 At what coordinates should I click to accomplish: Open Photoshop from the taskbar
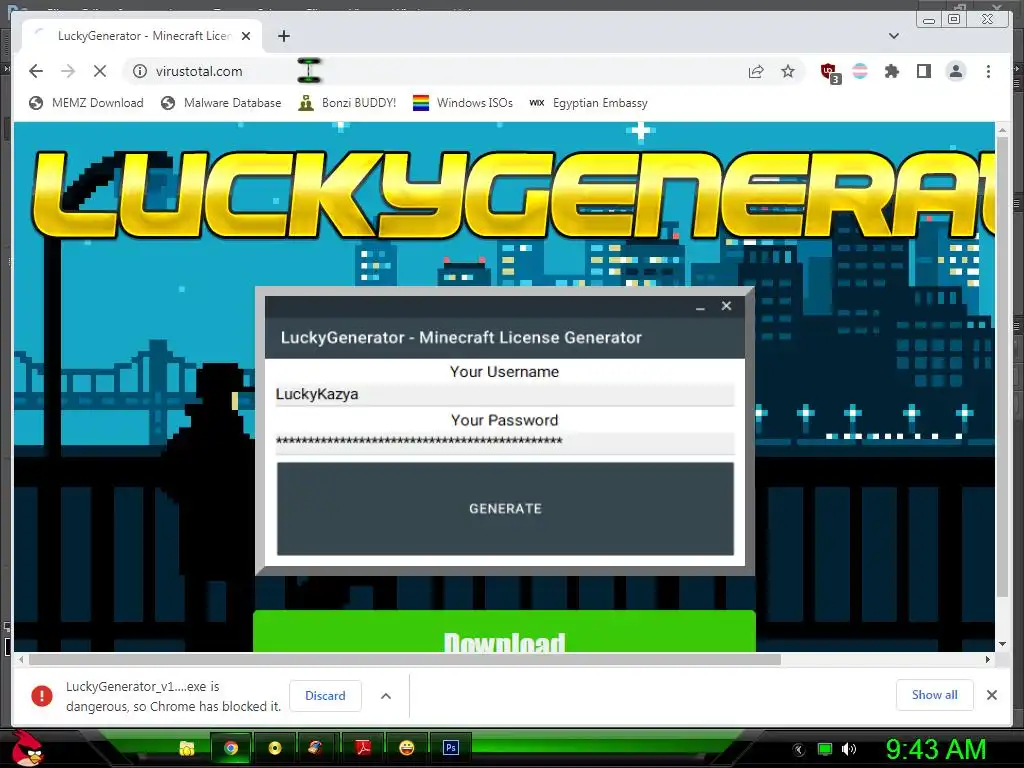[451, 748]
